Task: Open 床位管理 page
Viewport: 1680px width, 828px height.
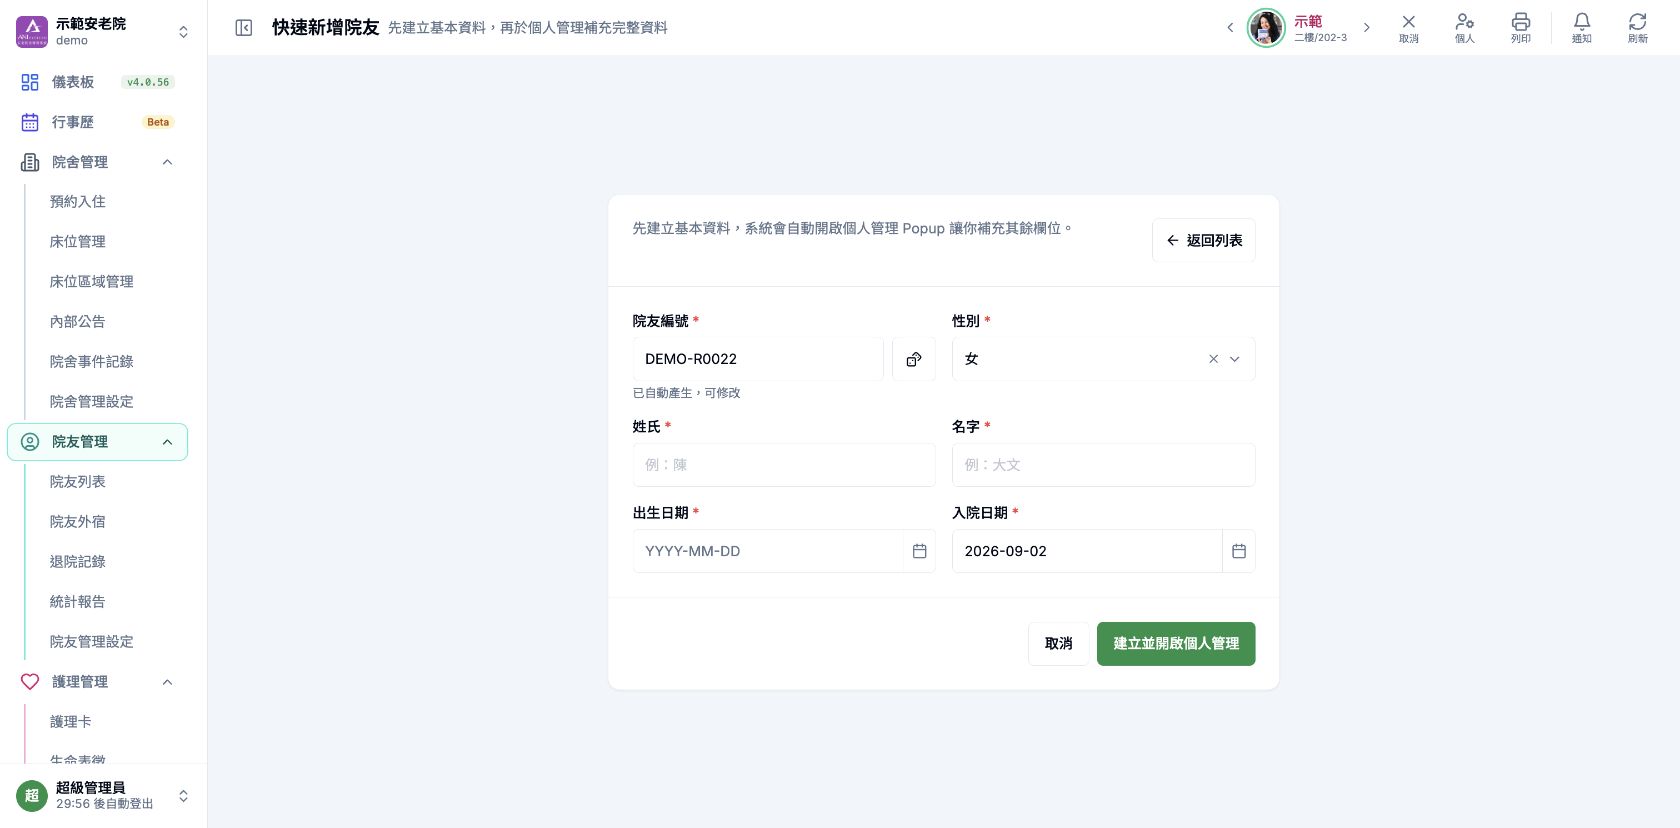Action: click(78, 242)
